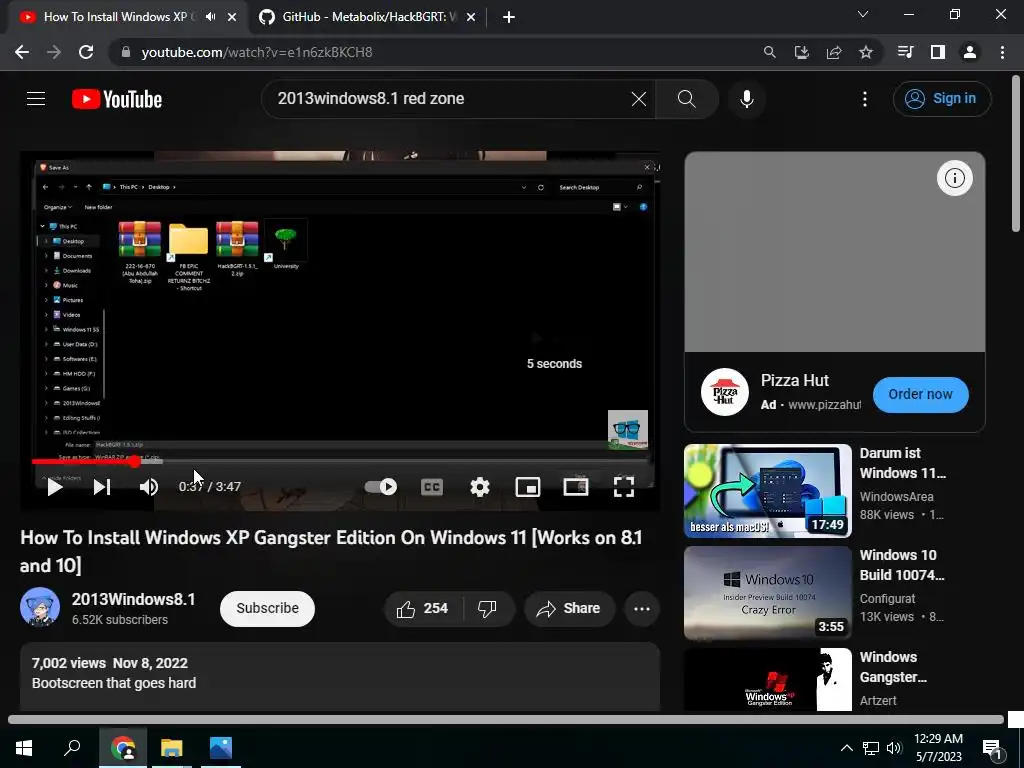Screen dimensions: 1024x768
Task: Open the taskbar volume control
Action: (x=894, y=748)
